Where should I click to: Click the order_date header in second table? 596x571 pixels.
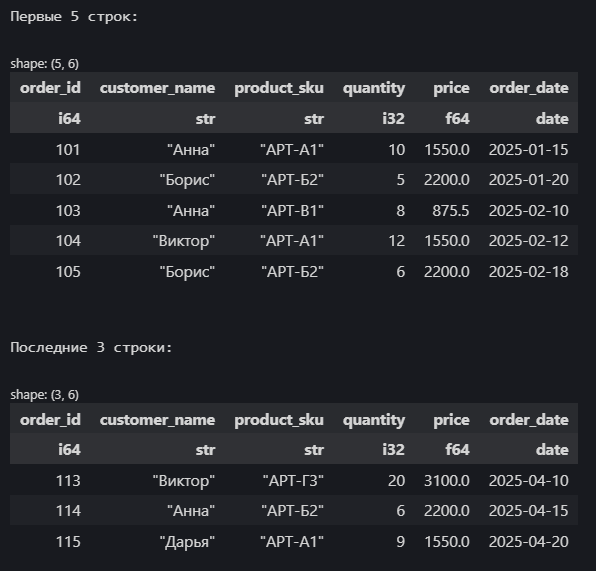(x=529, y=420)
